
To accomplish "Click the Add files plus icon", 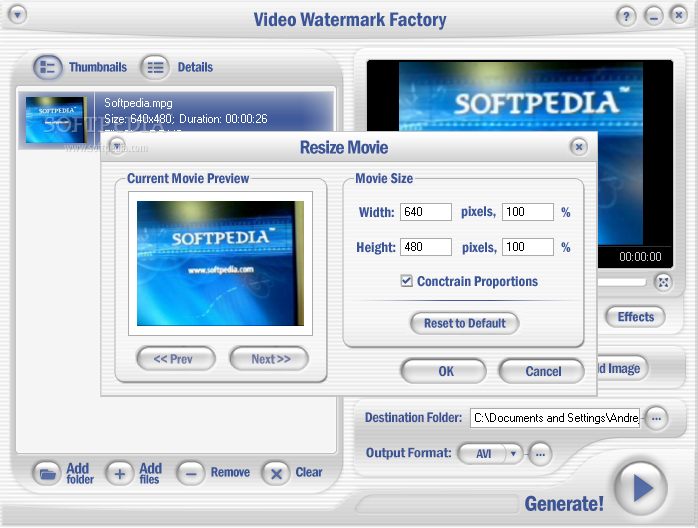I will pos(120,473).
